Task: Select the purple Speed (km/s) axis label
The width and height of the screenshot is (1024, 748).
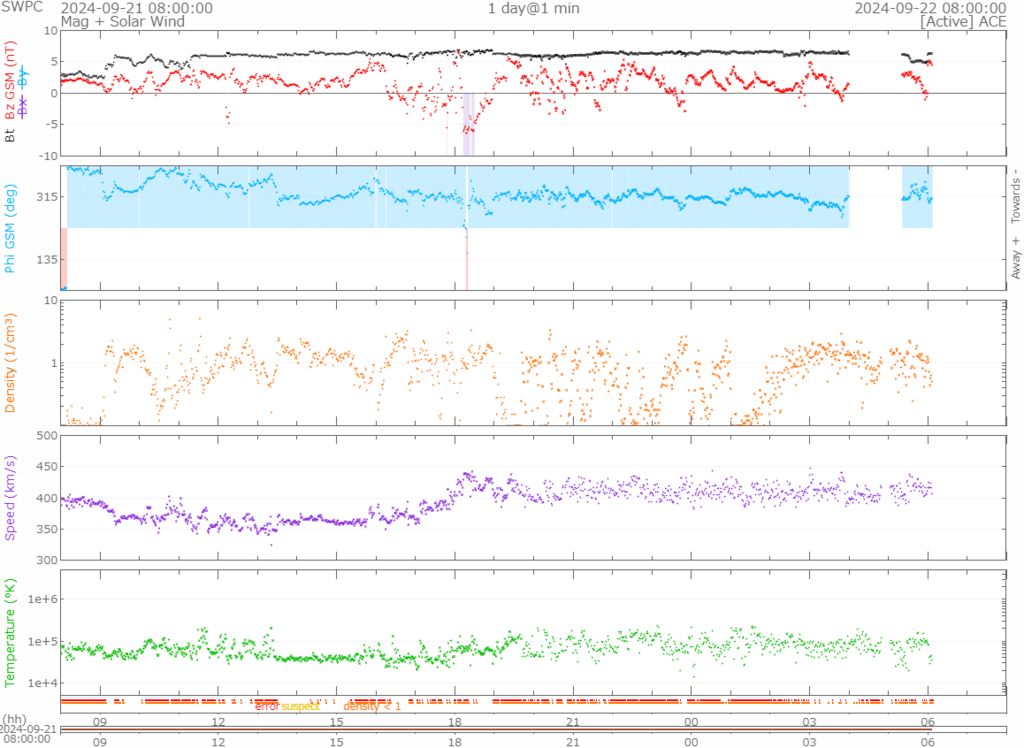Action: 11,497
